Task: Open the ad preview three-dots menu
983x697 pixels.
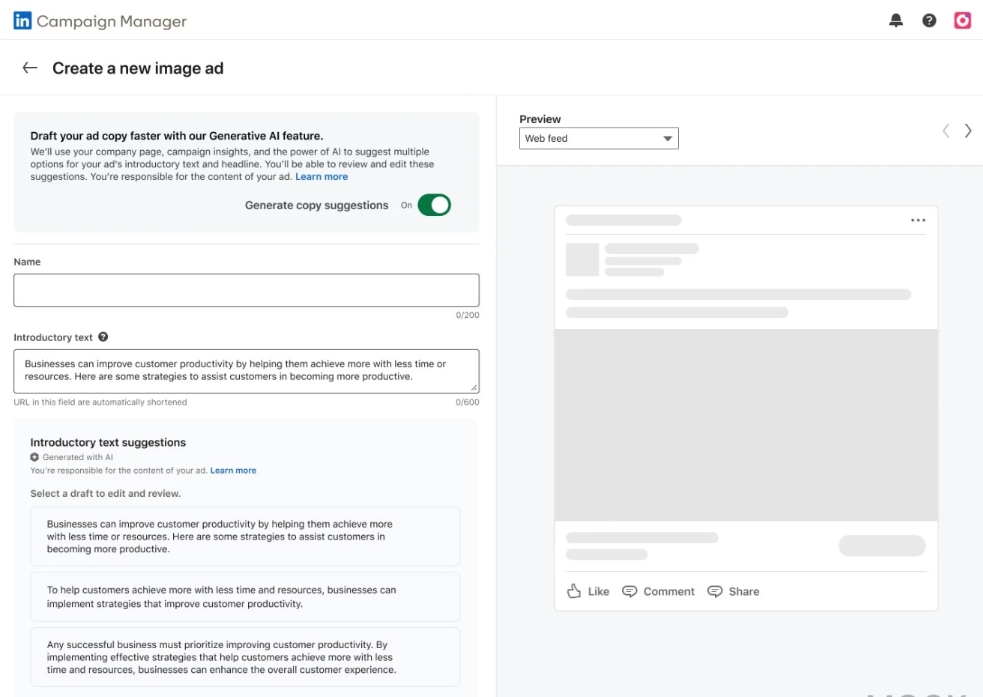Action: (x=918, y=220)
